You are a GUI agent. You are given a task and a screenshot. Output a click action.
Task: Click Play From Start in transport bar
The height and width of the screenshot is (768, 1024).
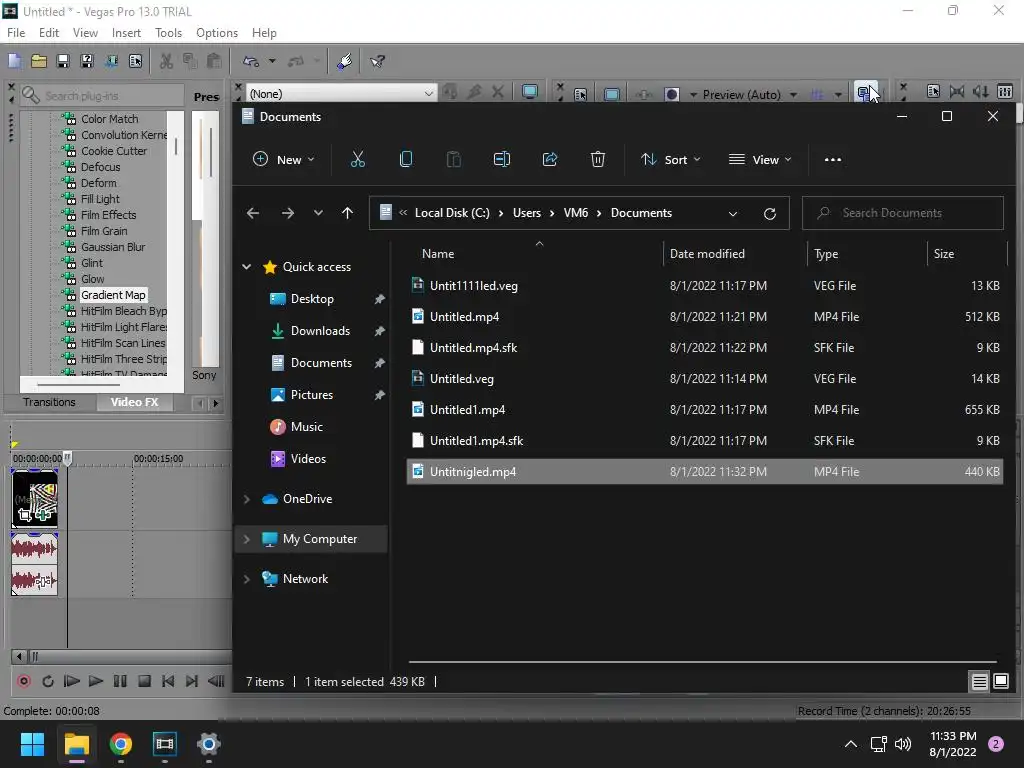click(72, 681)
